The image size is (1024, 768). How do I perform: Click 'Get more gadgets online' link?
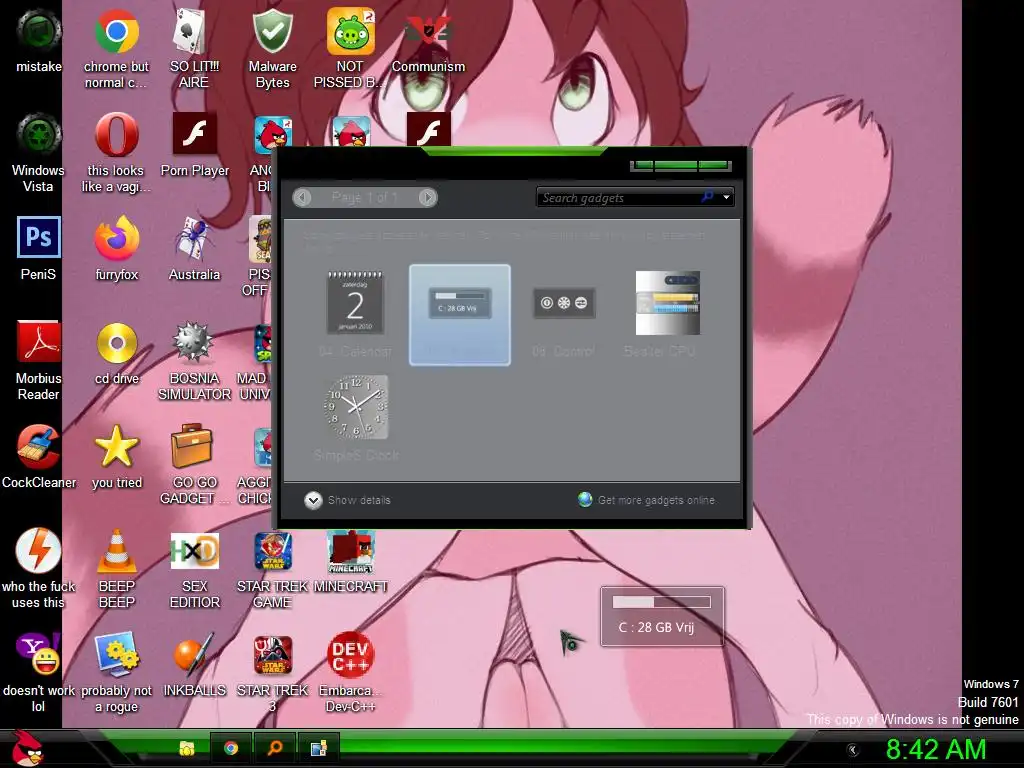[647, 500]
